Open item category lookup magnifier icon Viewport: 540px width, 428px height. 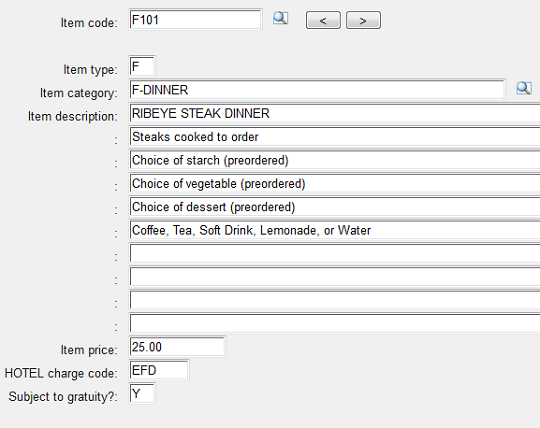pyautogui.click(x=524, y=88)
